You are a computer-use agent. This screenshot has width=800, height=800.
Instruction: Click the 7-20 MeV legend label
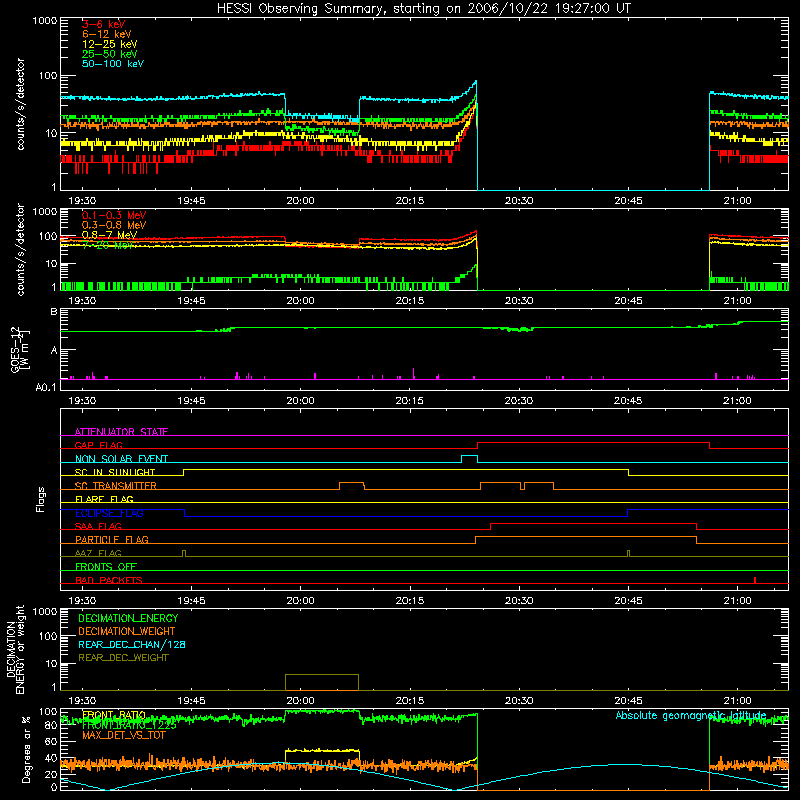[x=108, y=245]
